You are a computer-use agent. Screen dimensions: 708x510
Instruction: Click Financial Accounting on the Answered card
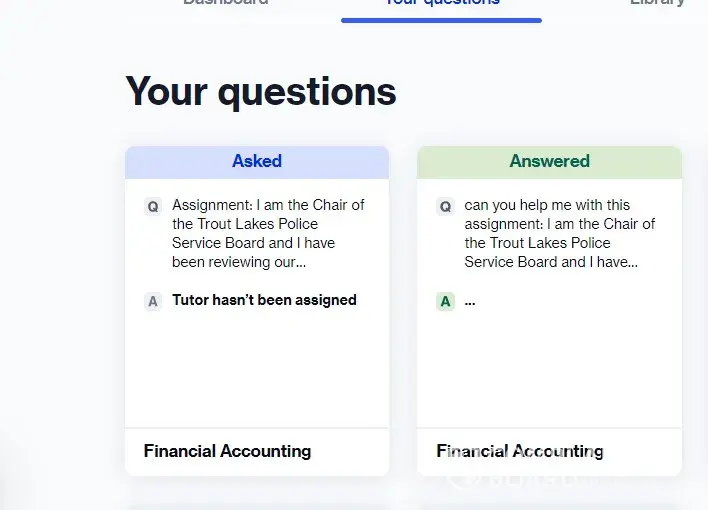(x=520, y=451)
